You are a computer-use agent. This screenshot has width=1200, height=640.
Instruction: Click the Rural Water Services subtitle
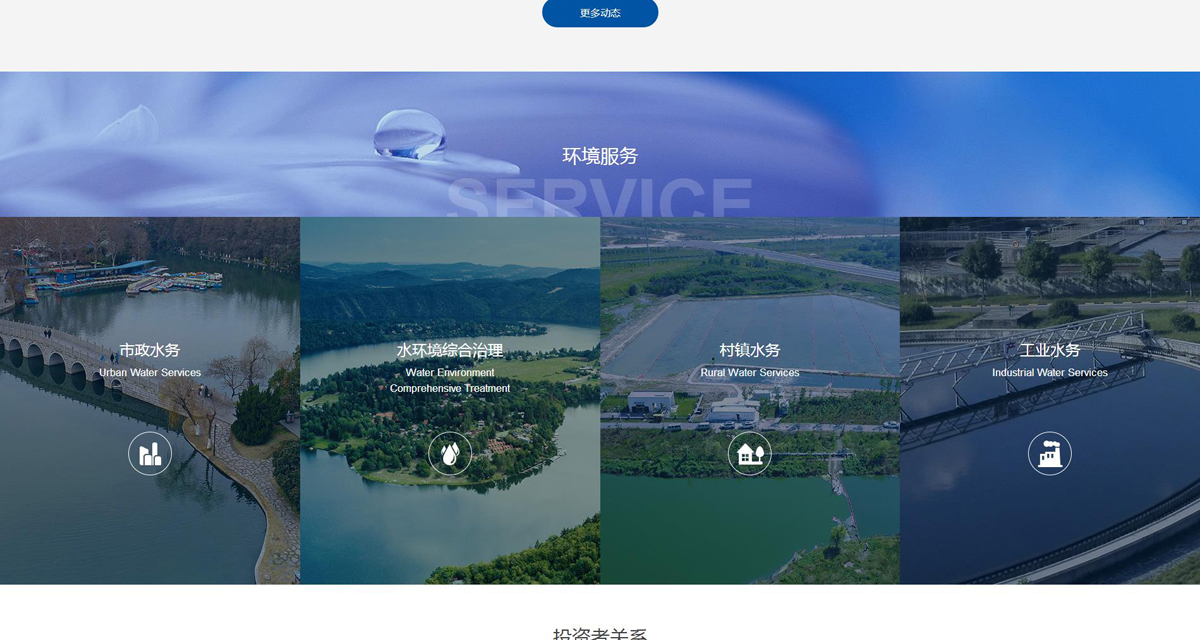click(x=750, y=373)
